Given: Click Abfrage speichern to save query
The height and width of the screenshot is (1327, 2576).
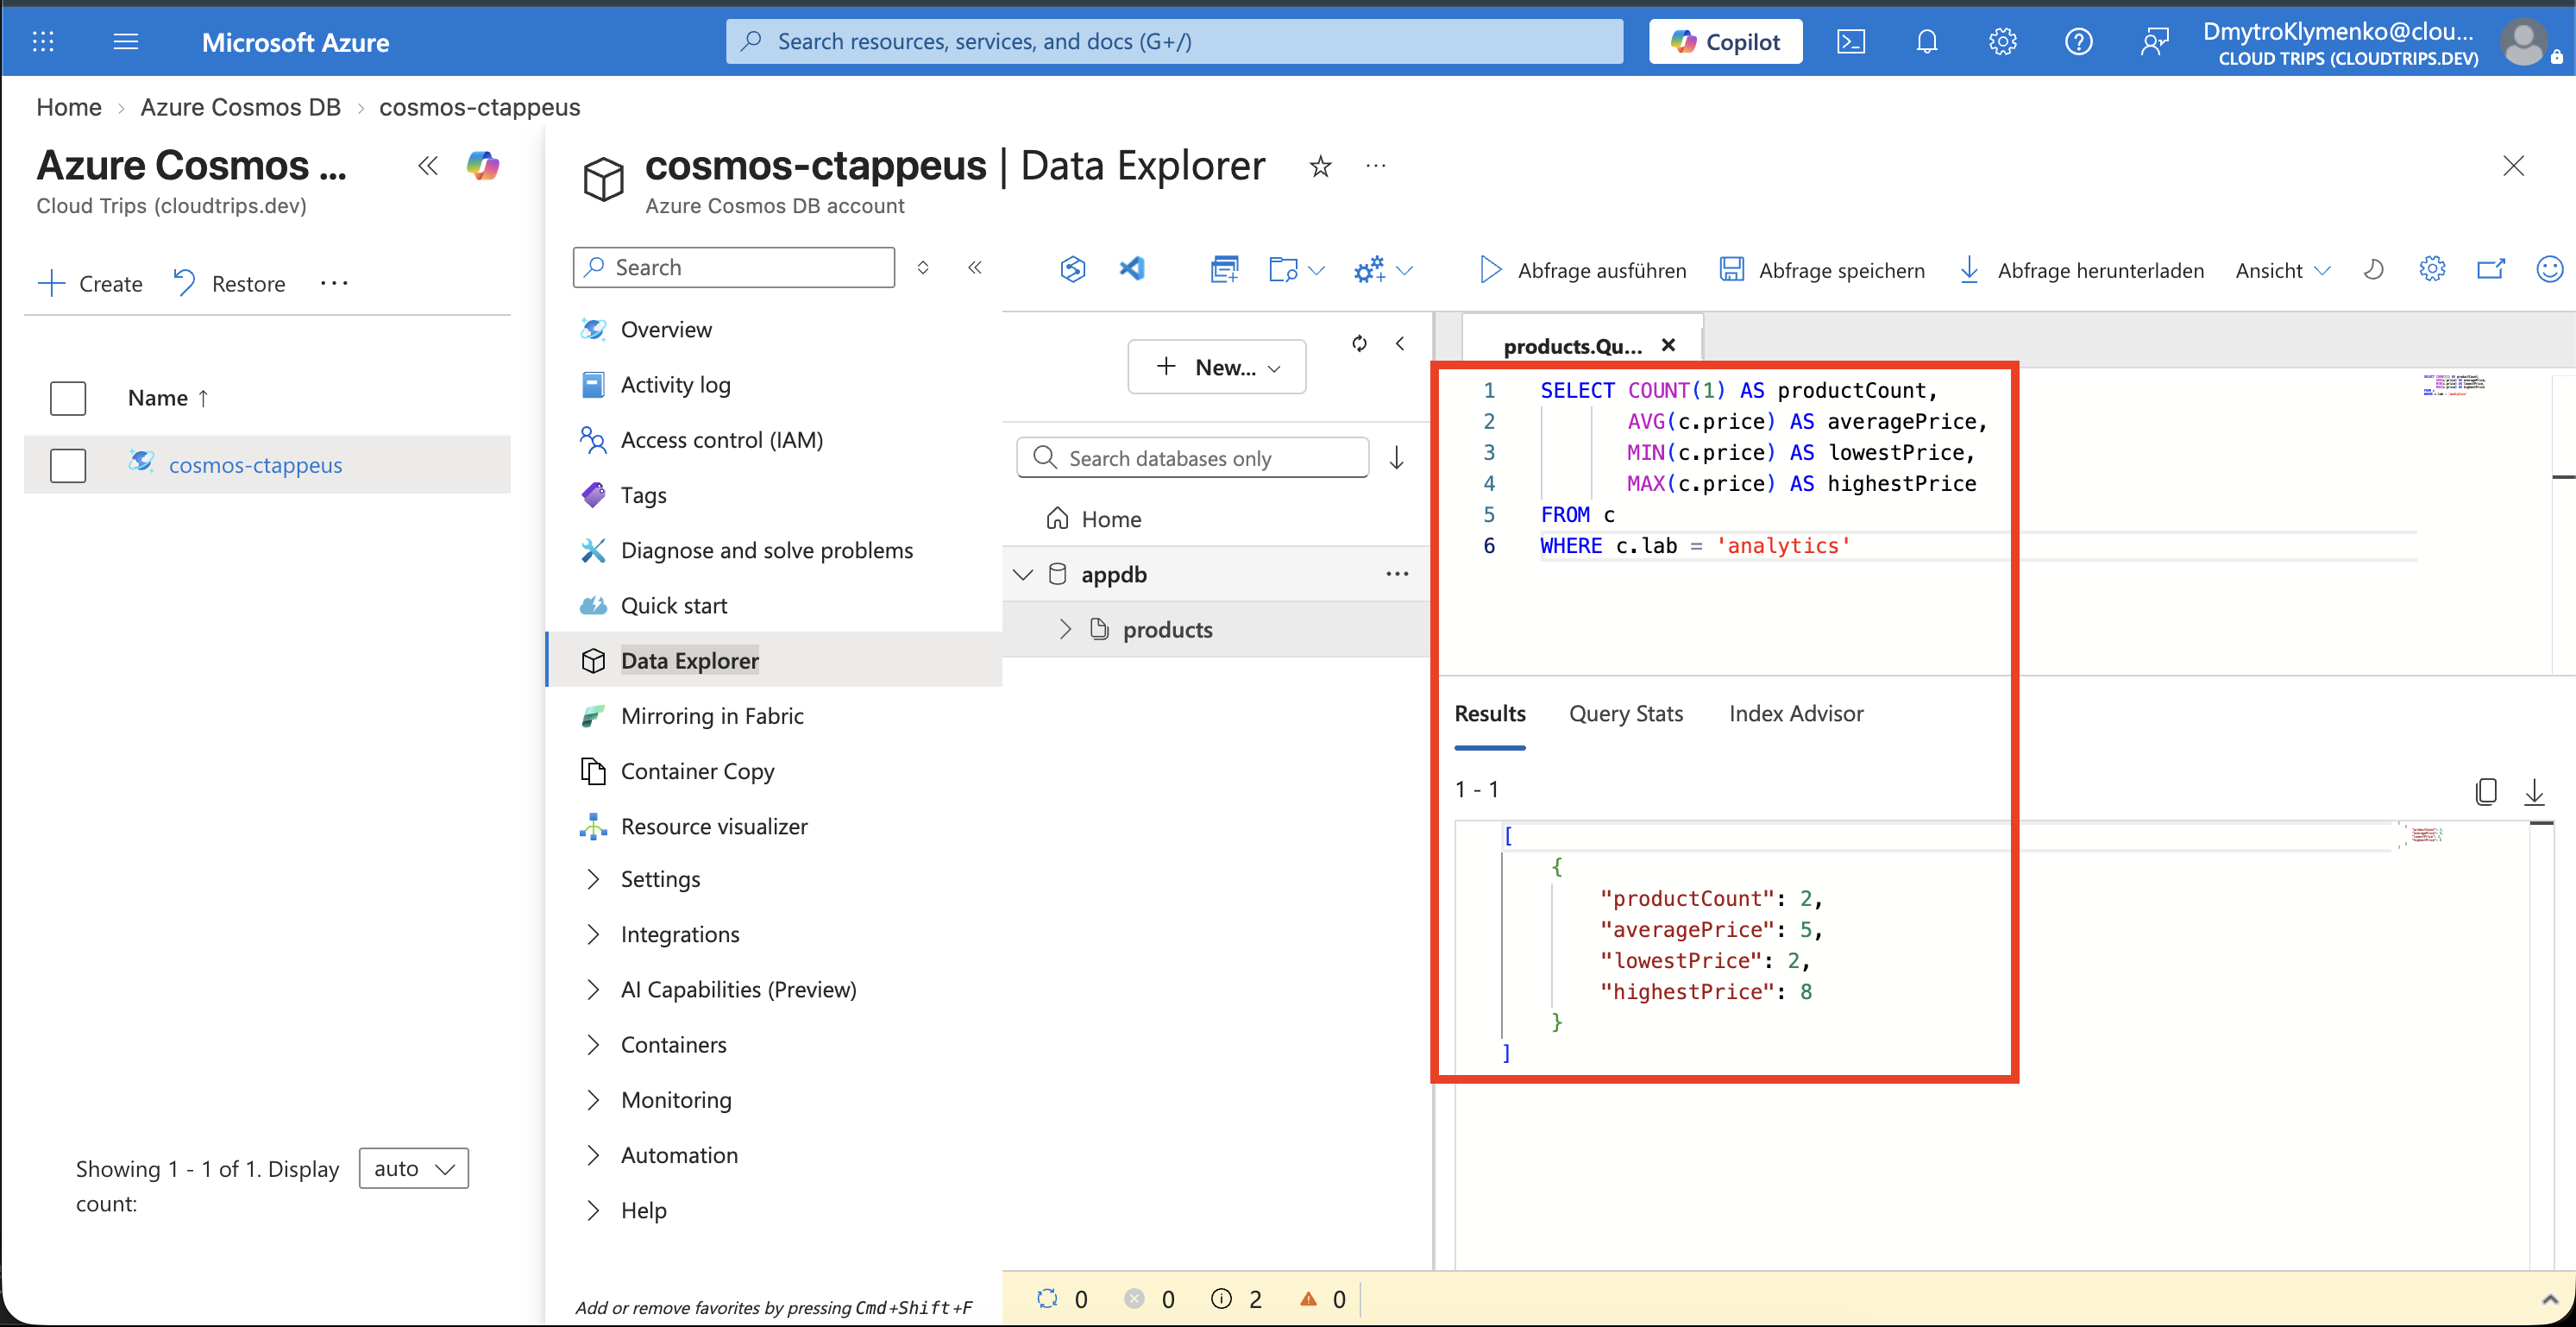Looking at the screenshot, I should coord(1822,270).
